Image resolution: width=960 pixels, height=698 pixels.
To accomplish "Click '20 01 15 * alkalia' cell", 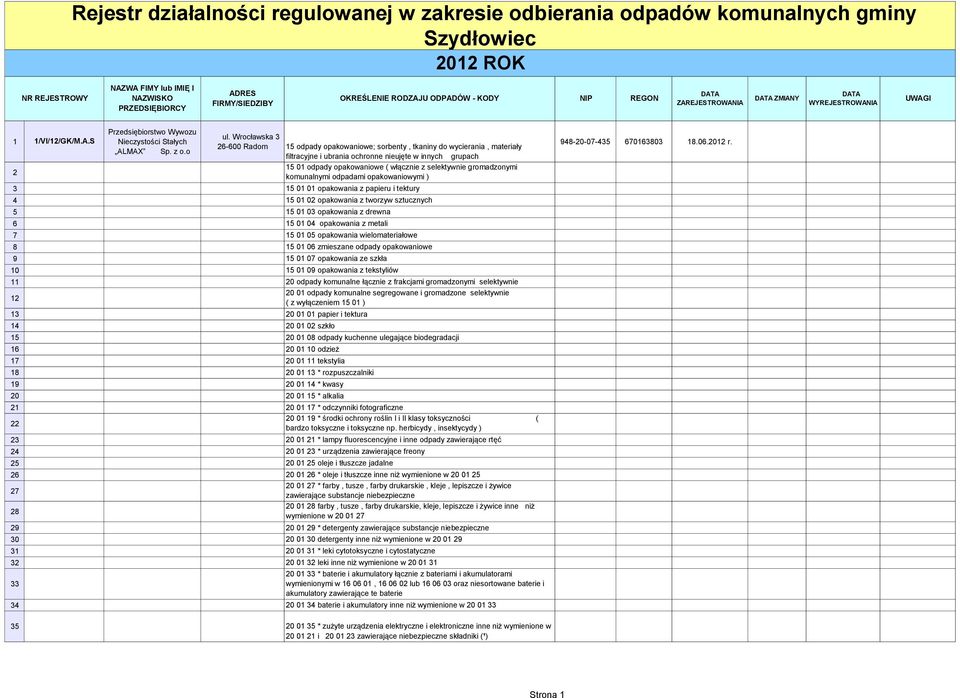I will pyautogui.click(x=419, y=396).
